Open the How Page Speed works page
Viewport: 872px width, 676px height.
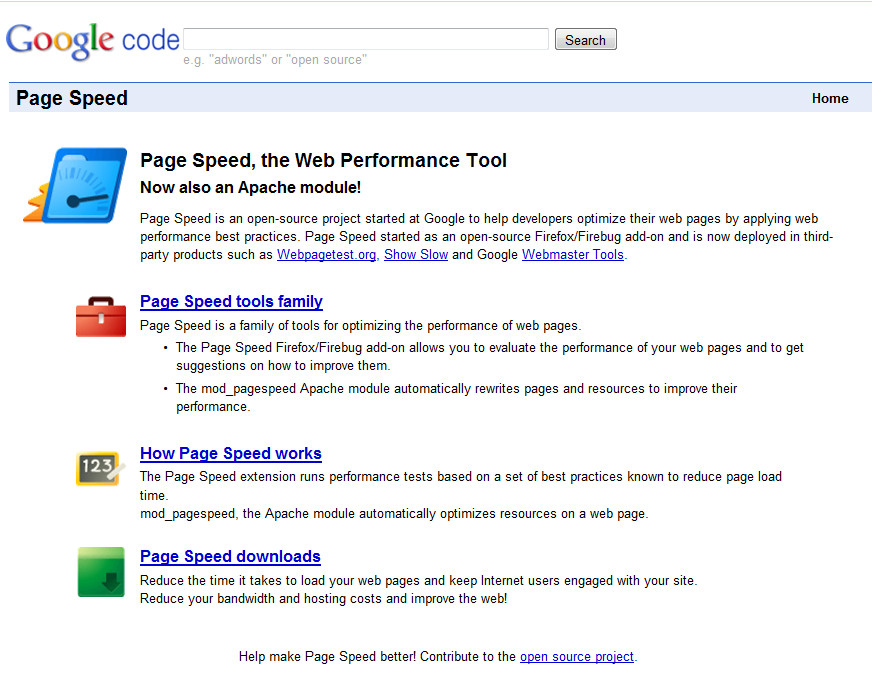pos(230,453)
